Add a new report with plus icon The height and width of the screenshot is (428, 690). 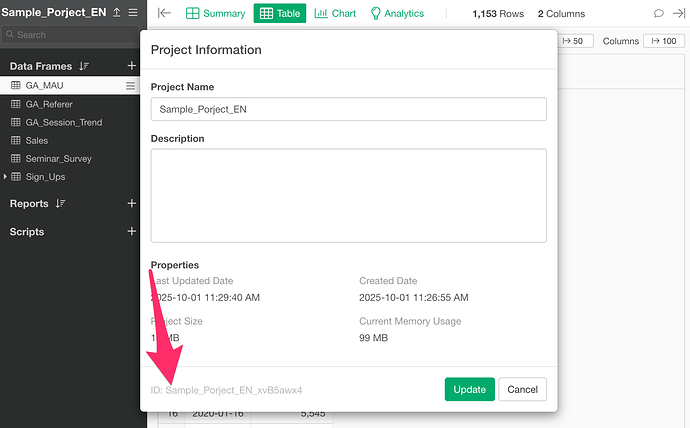pos(131,204)
